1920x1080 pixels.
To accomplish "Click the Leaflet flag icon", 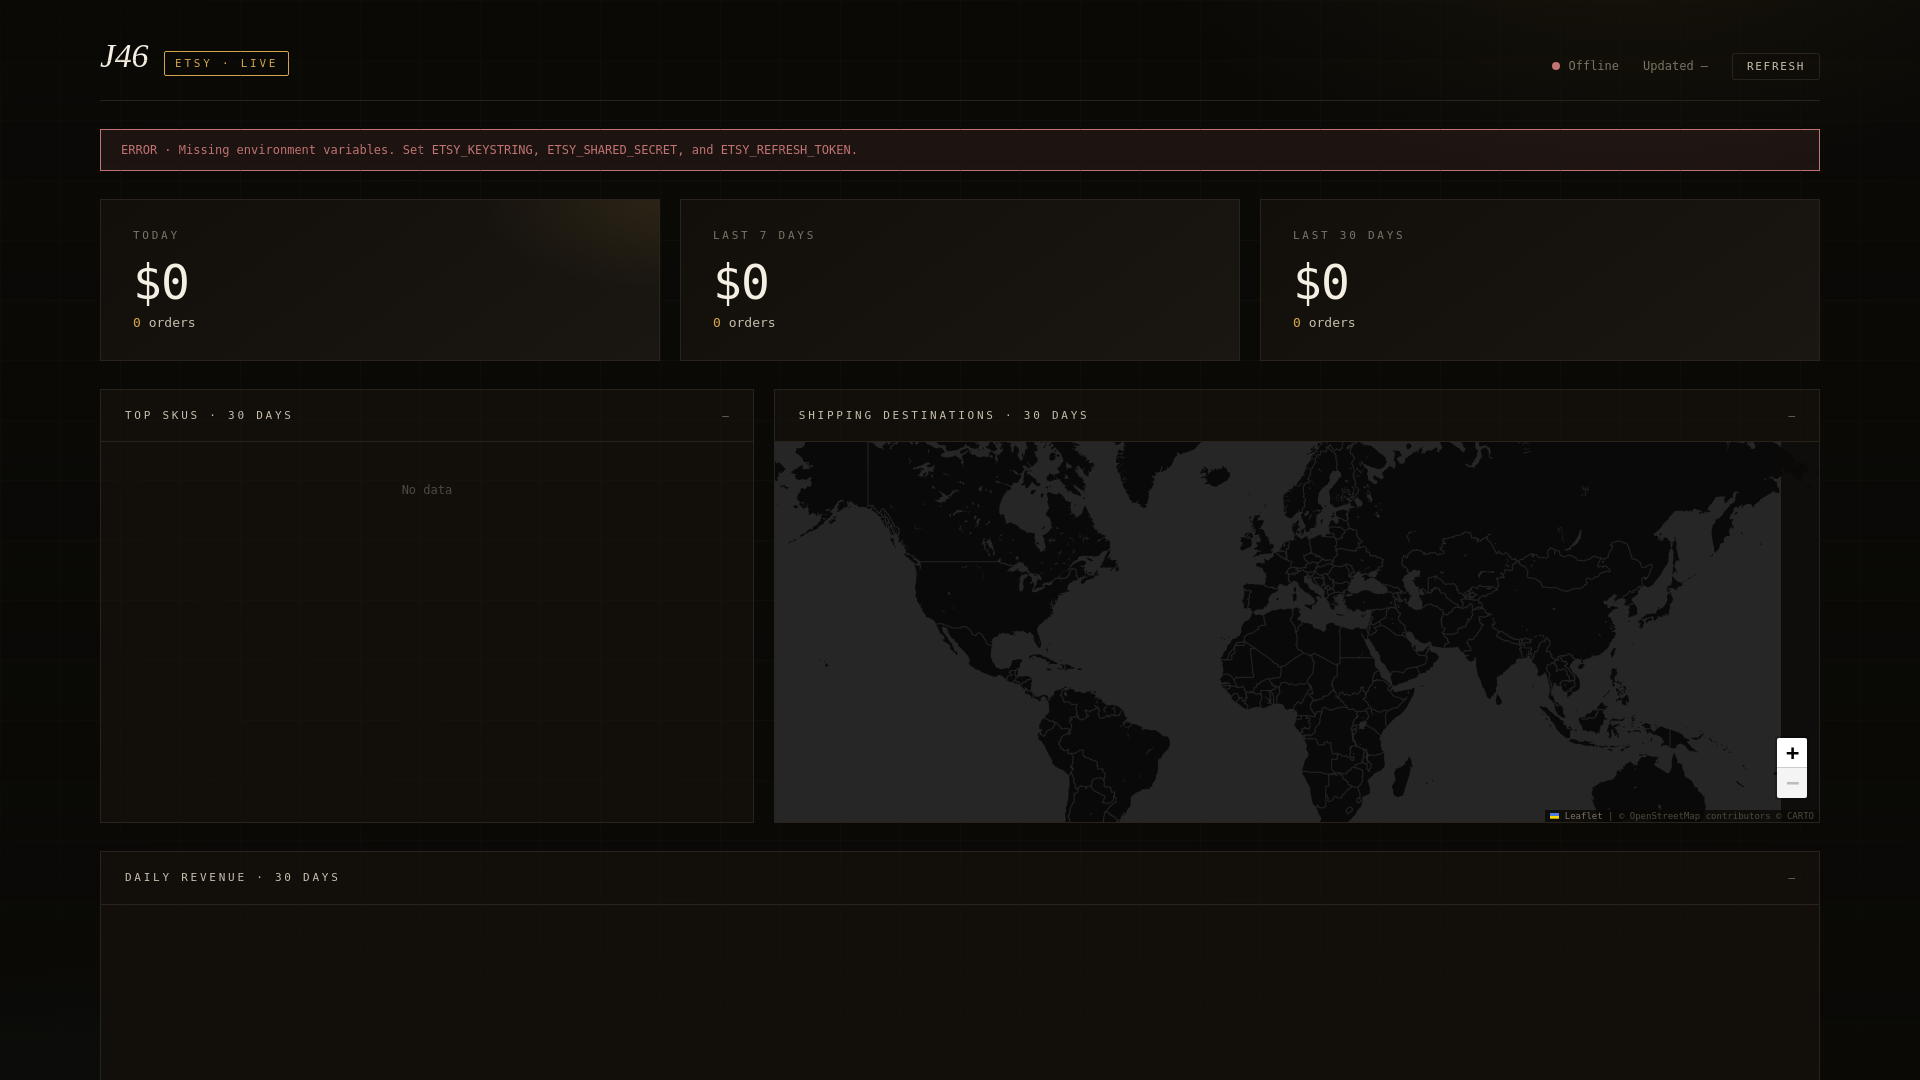I will (x=1554, y=816).
